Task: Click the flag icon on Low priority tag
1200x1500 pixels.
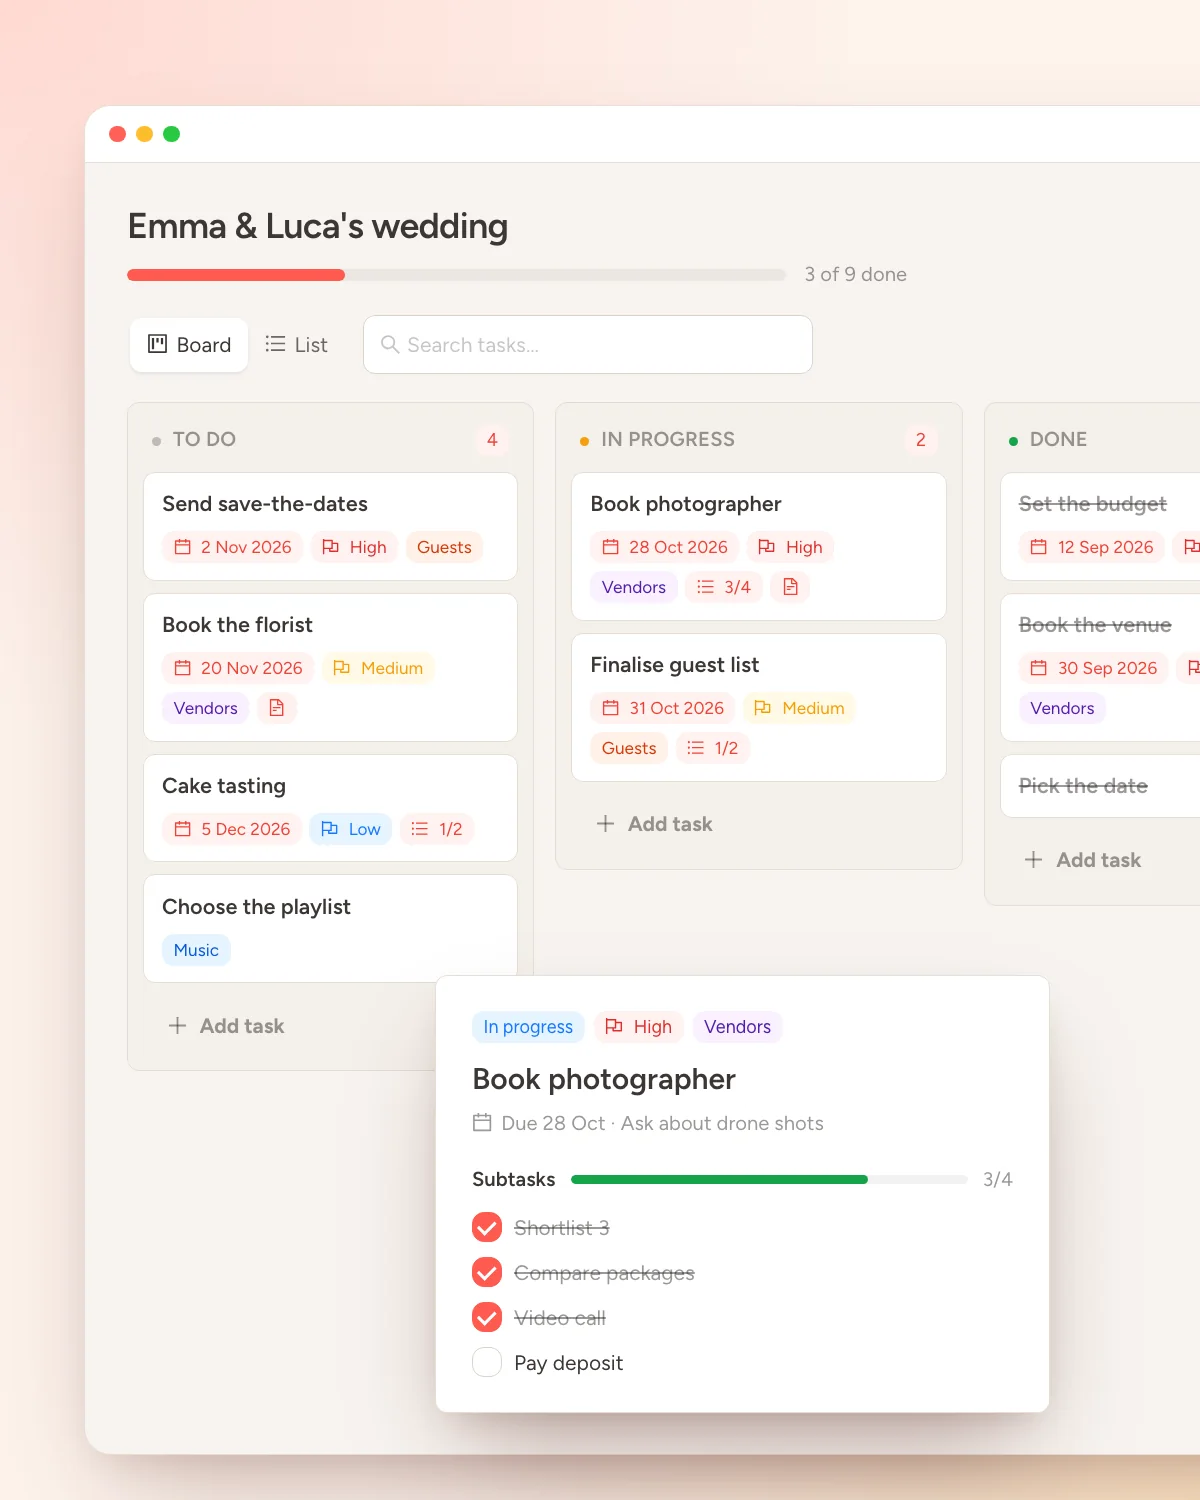Action: tap(330, 829)
